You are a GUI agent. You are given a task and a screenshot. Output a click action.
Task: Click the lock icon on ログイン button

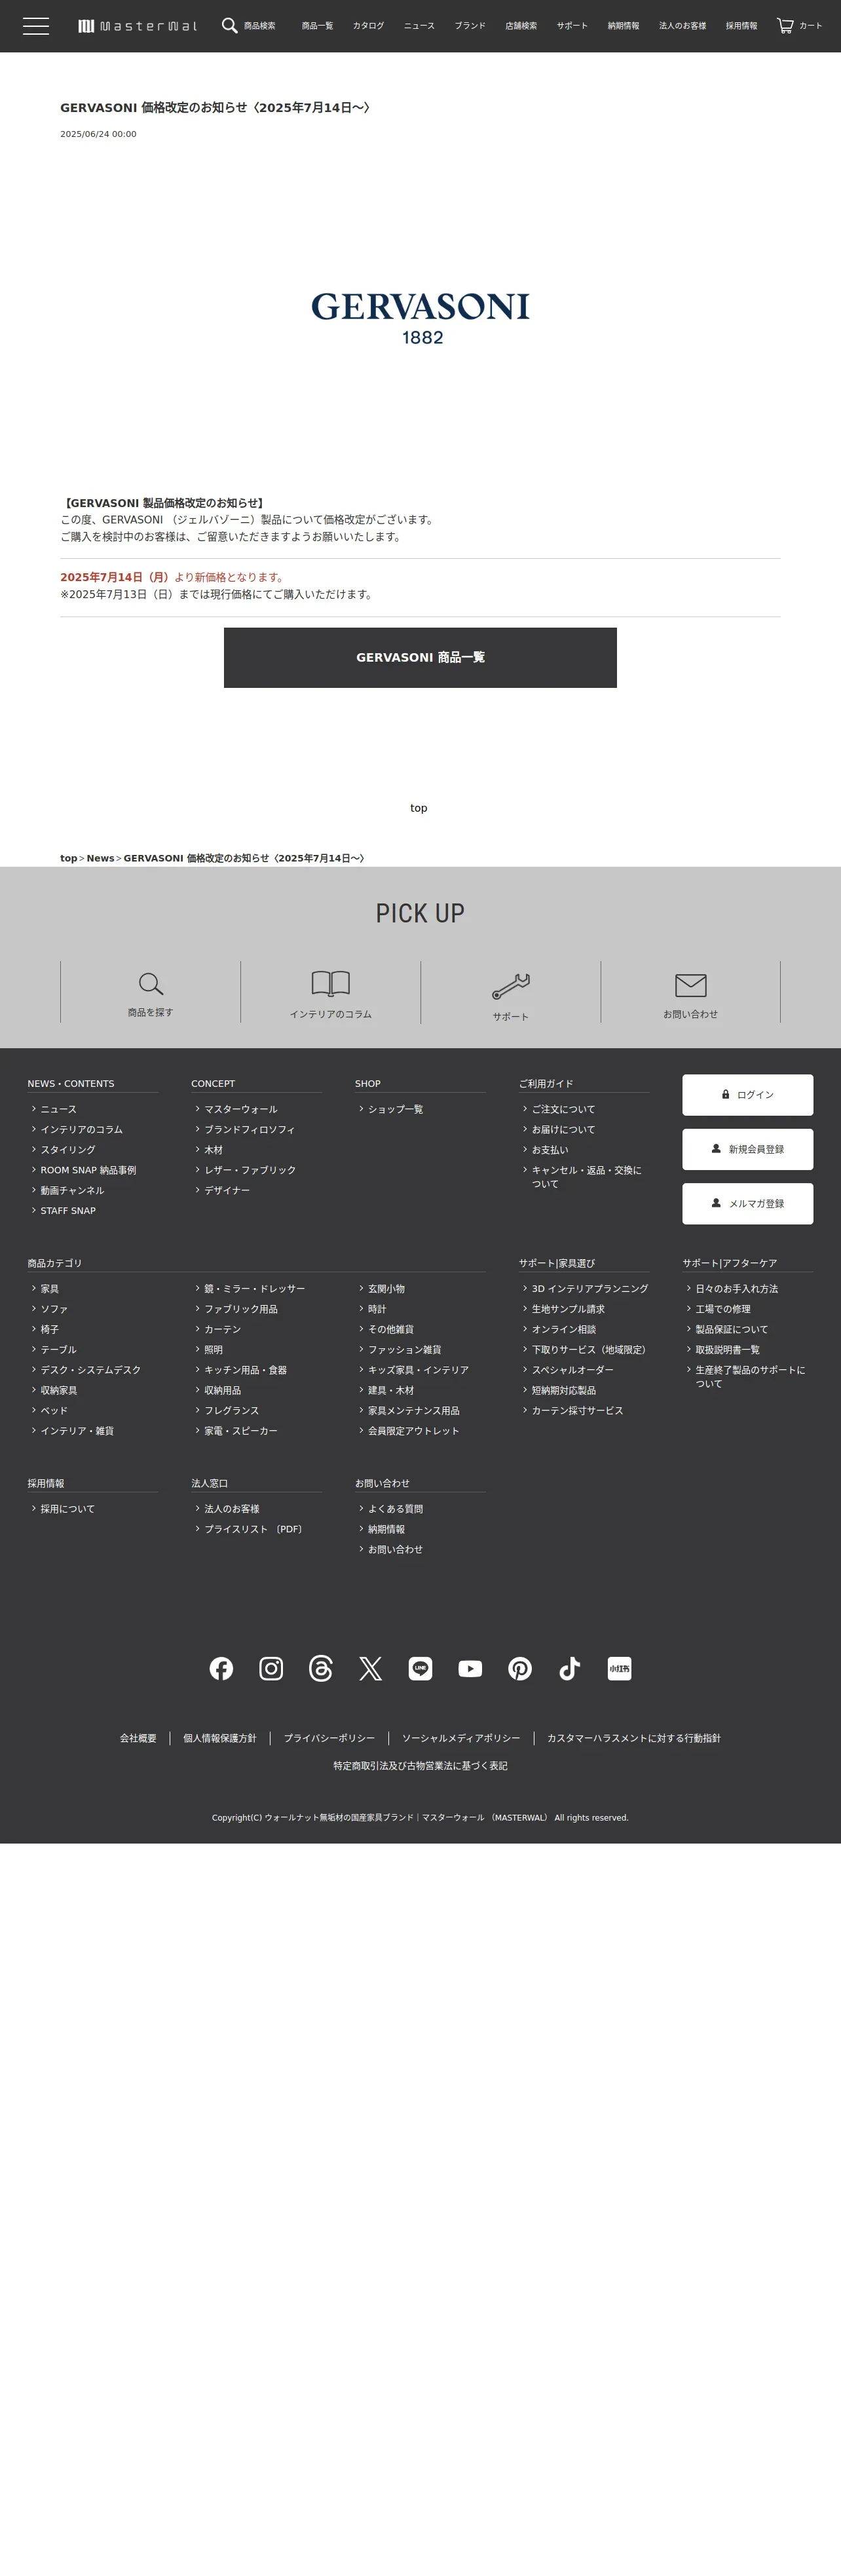coord(726,1094)
